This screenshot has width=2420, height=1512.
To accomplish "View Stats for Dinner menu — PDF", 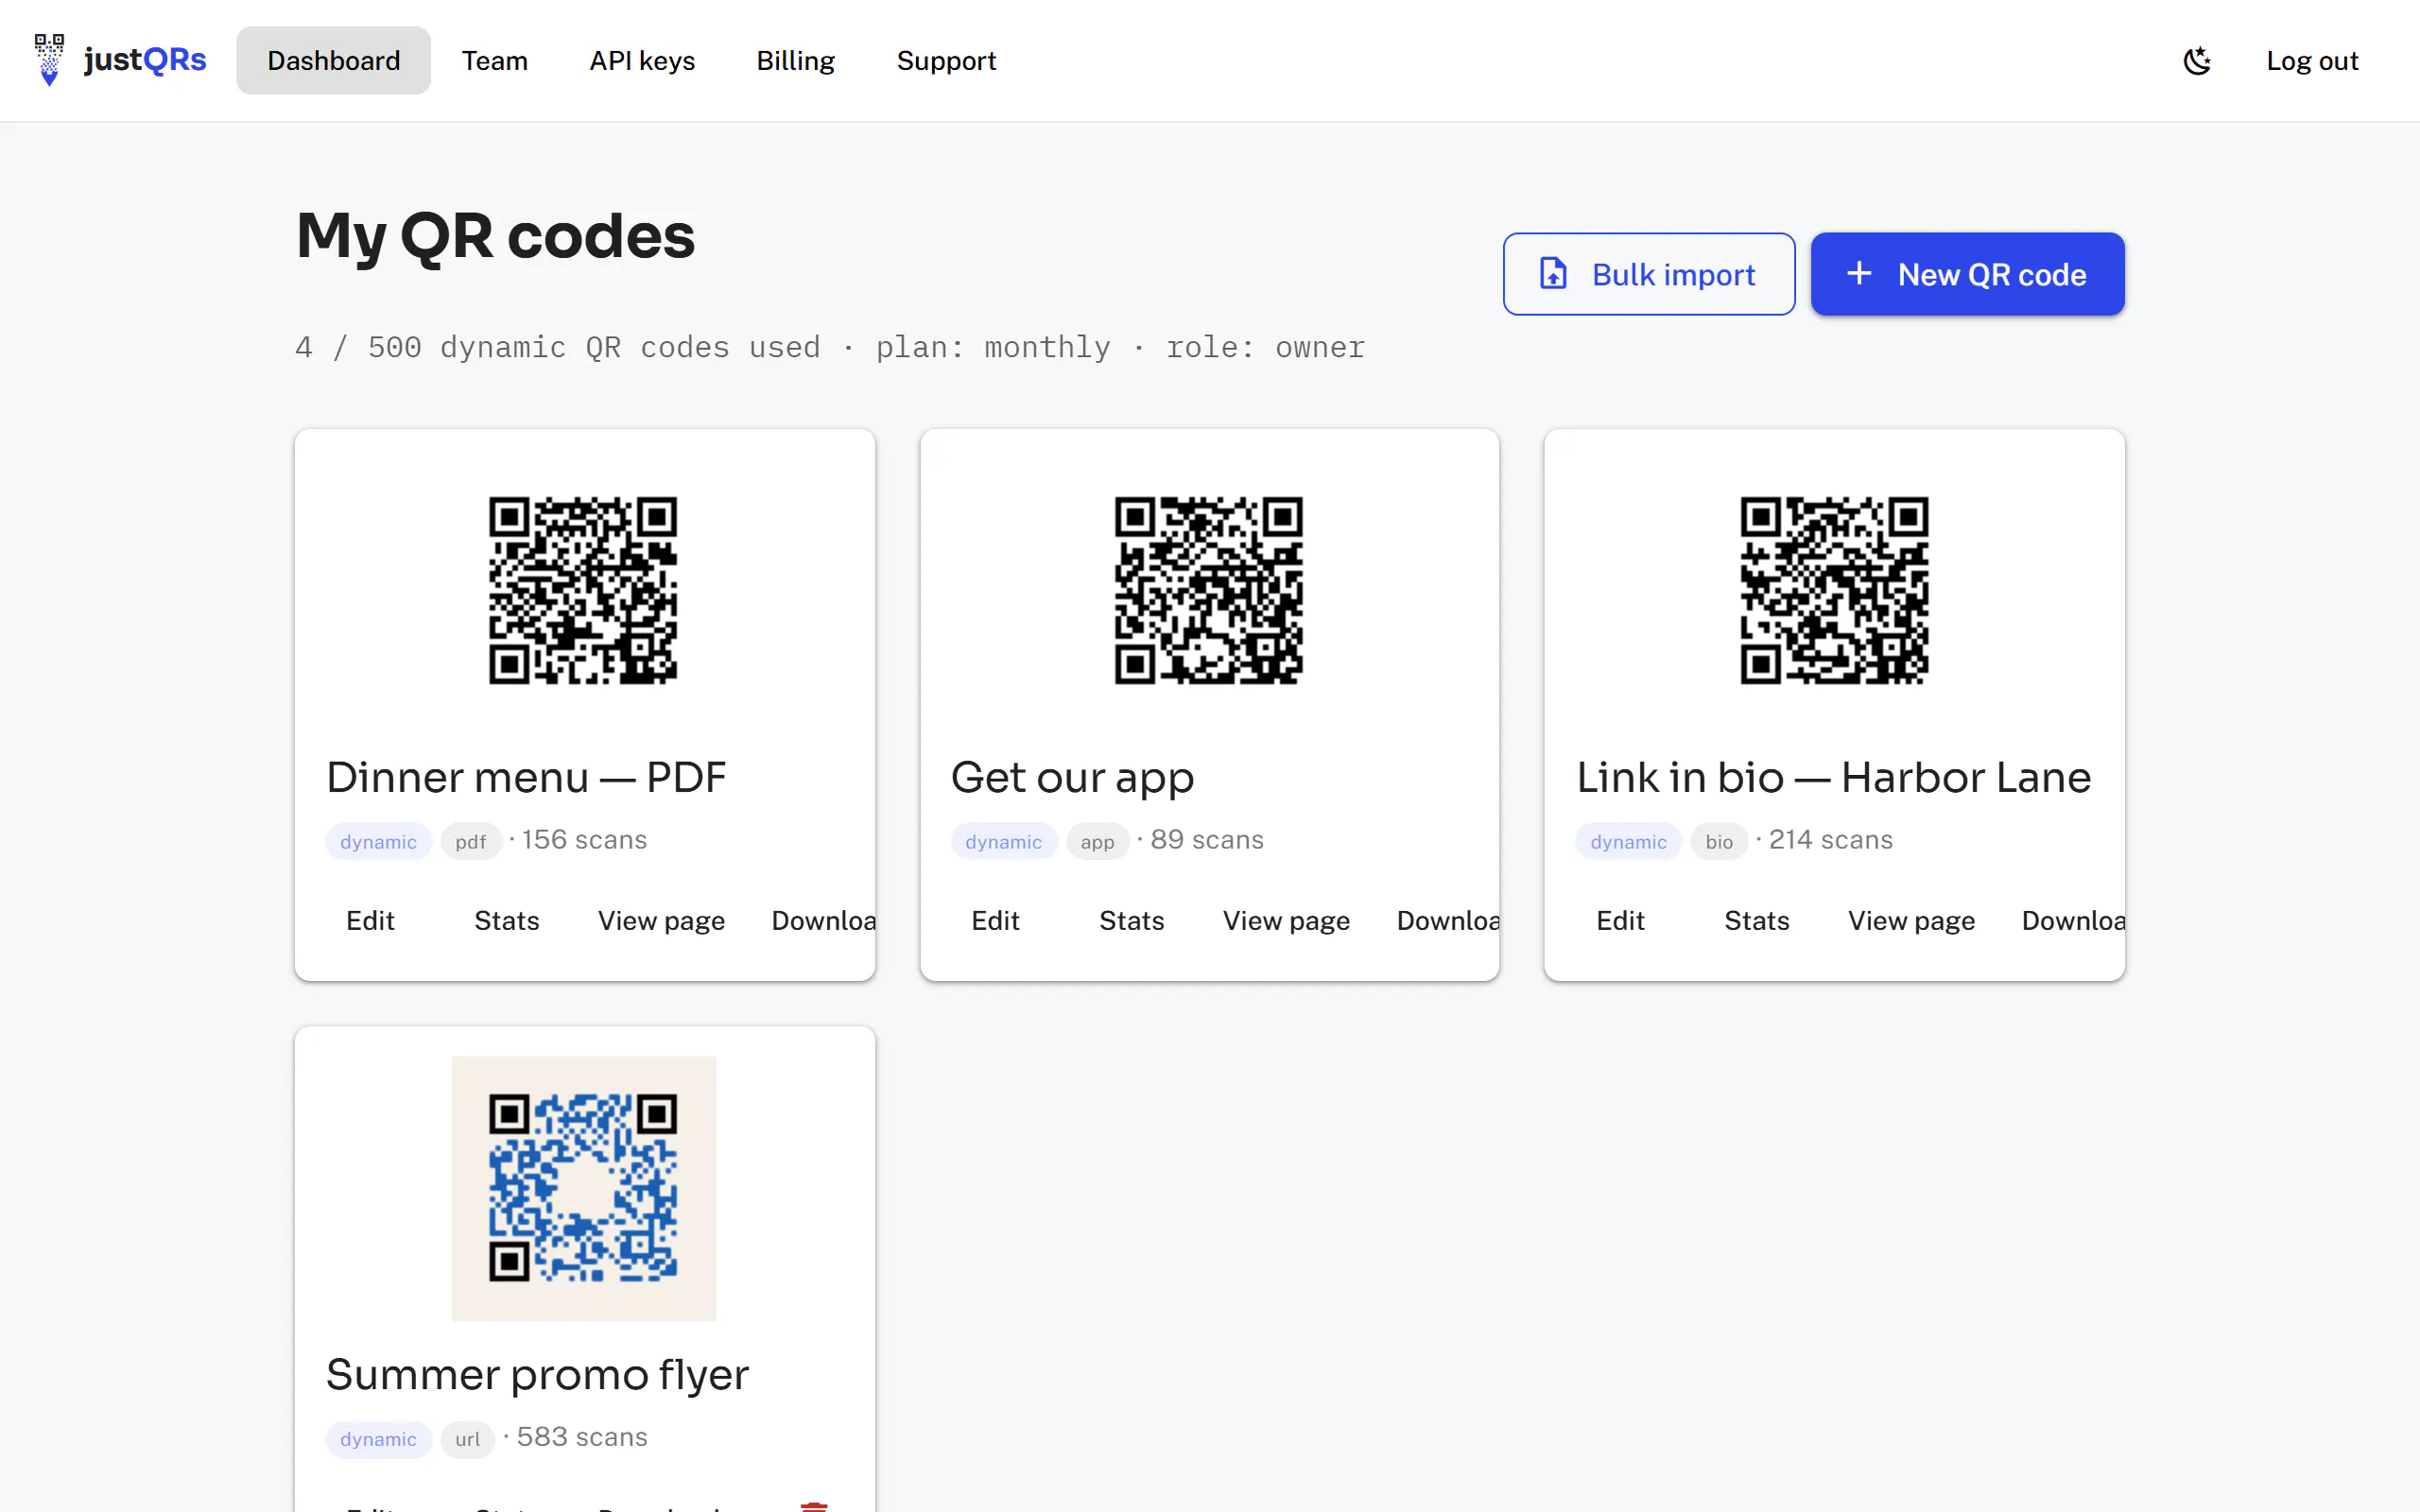I will coord(506,921).
